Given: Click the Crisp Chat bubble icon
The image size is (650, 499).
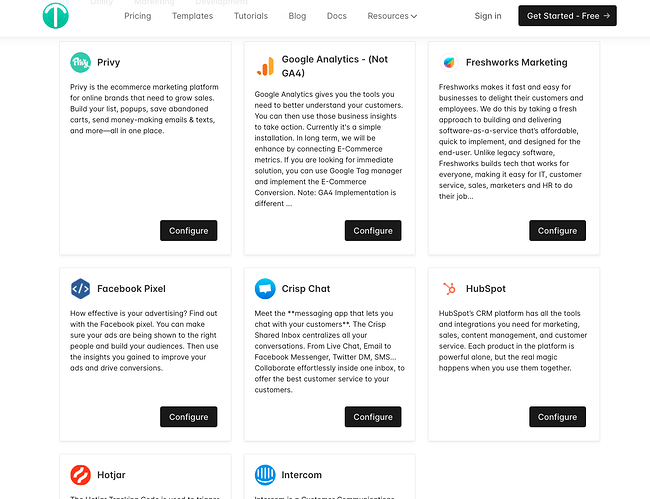Looking at the screenshot, I should tap(265, 289).
